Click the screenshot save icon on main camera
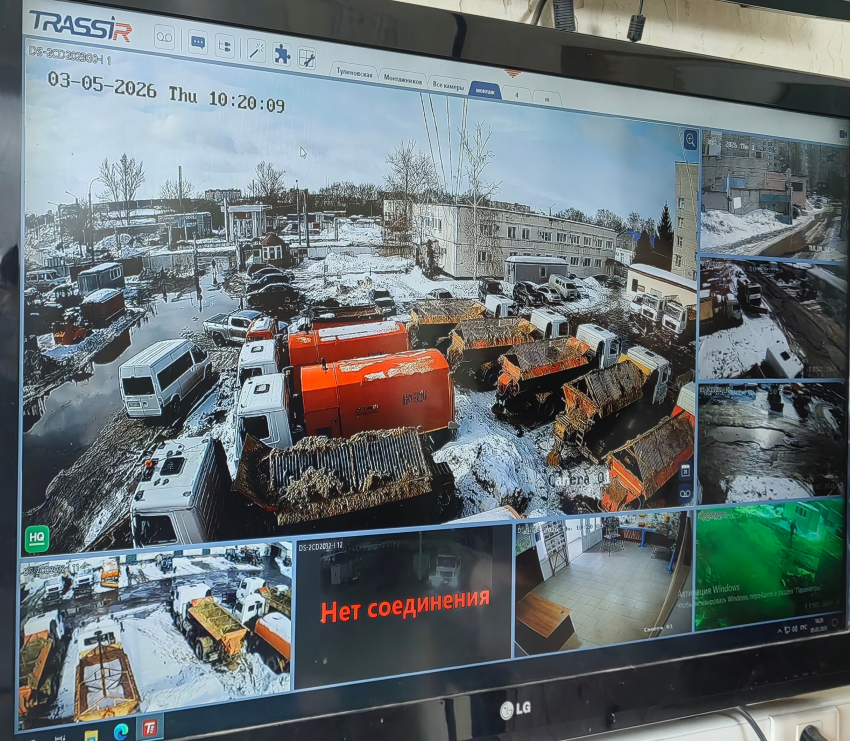The image size is (850, 741). coord(686,470)
